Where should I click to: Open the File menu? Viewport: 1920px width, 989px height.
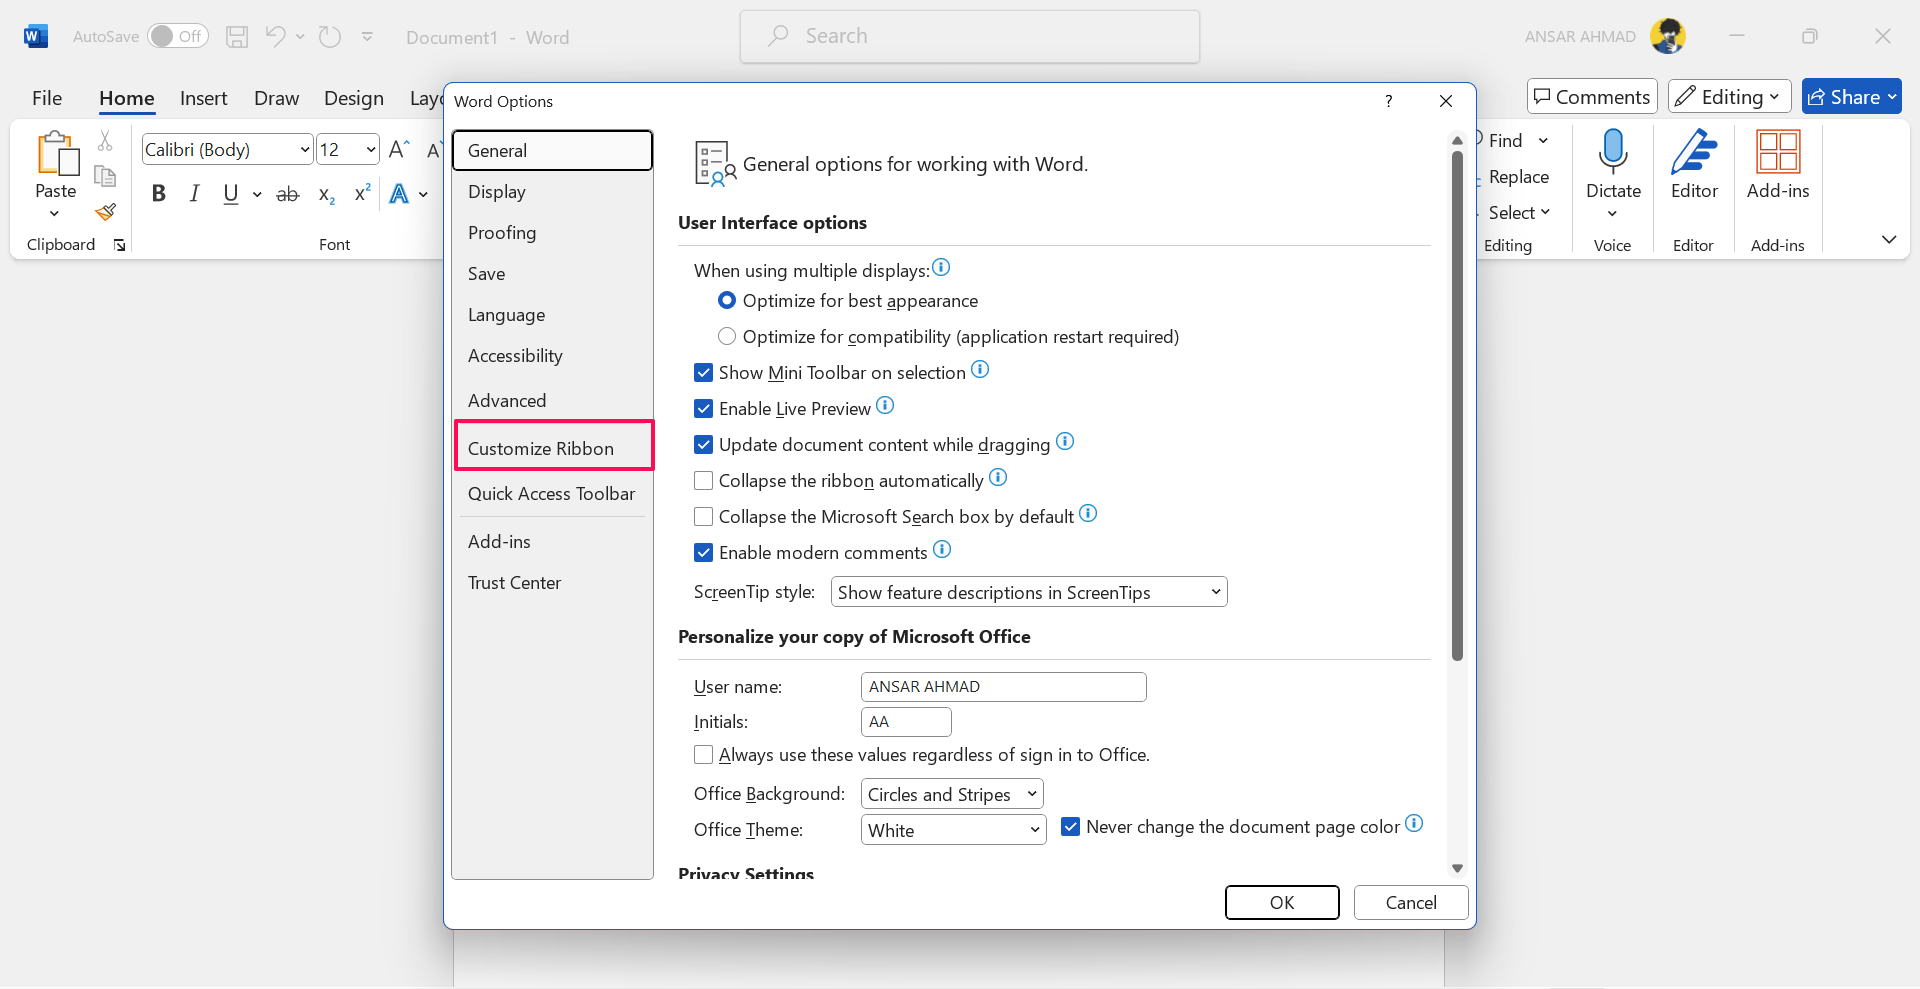(x=47, y=98)
